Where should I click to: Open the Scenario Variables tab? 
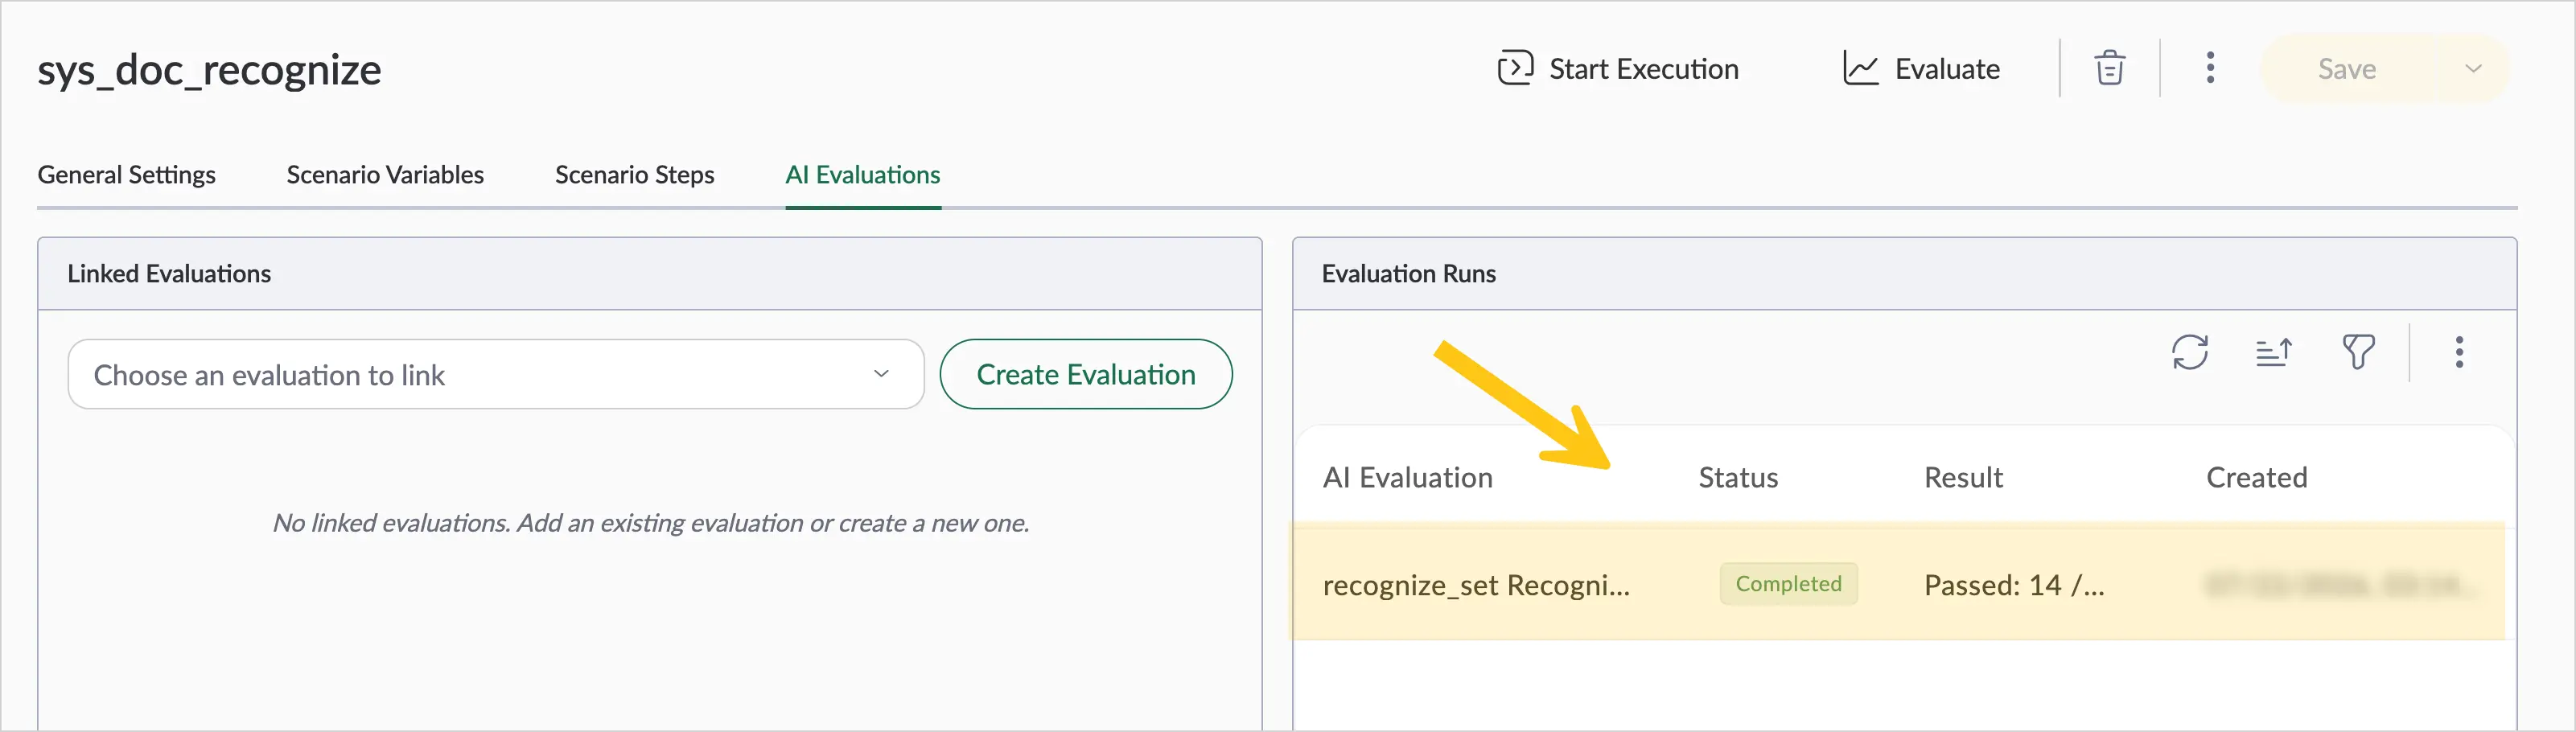385,175
